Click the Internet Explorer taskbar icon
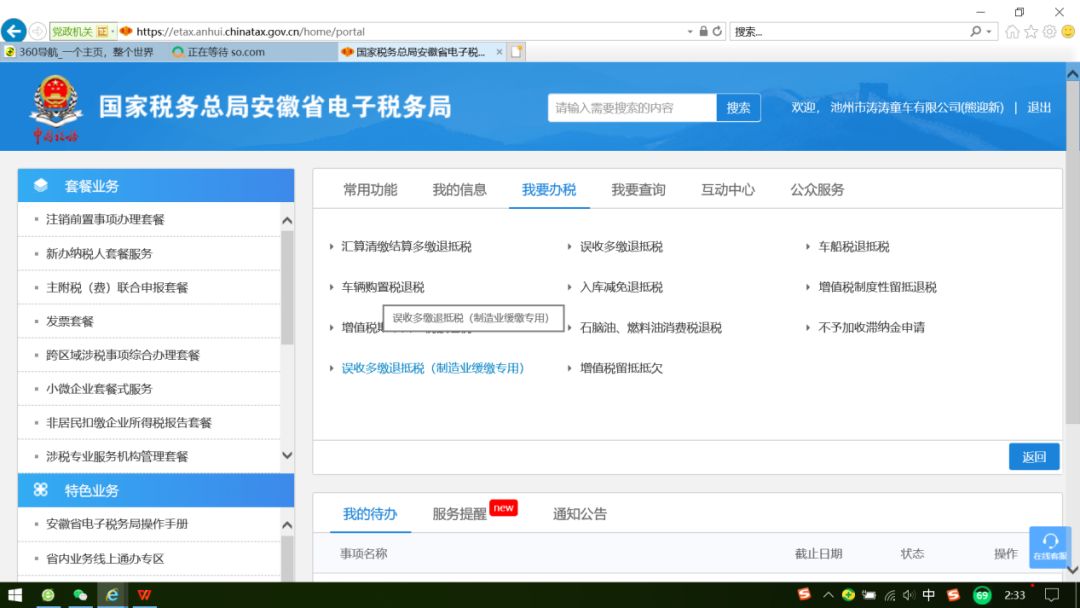Screen dimensions: 1080x608 click(112, 595)
